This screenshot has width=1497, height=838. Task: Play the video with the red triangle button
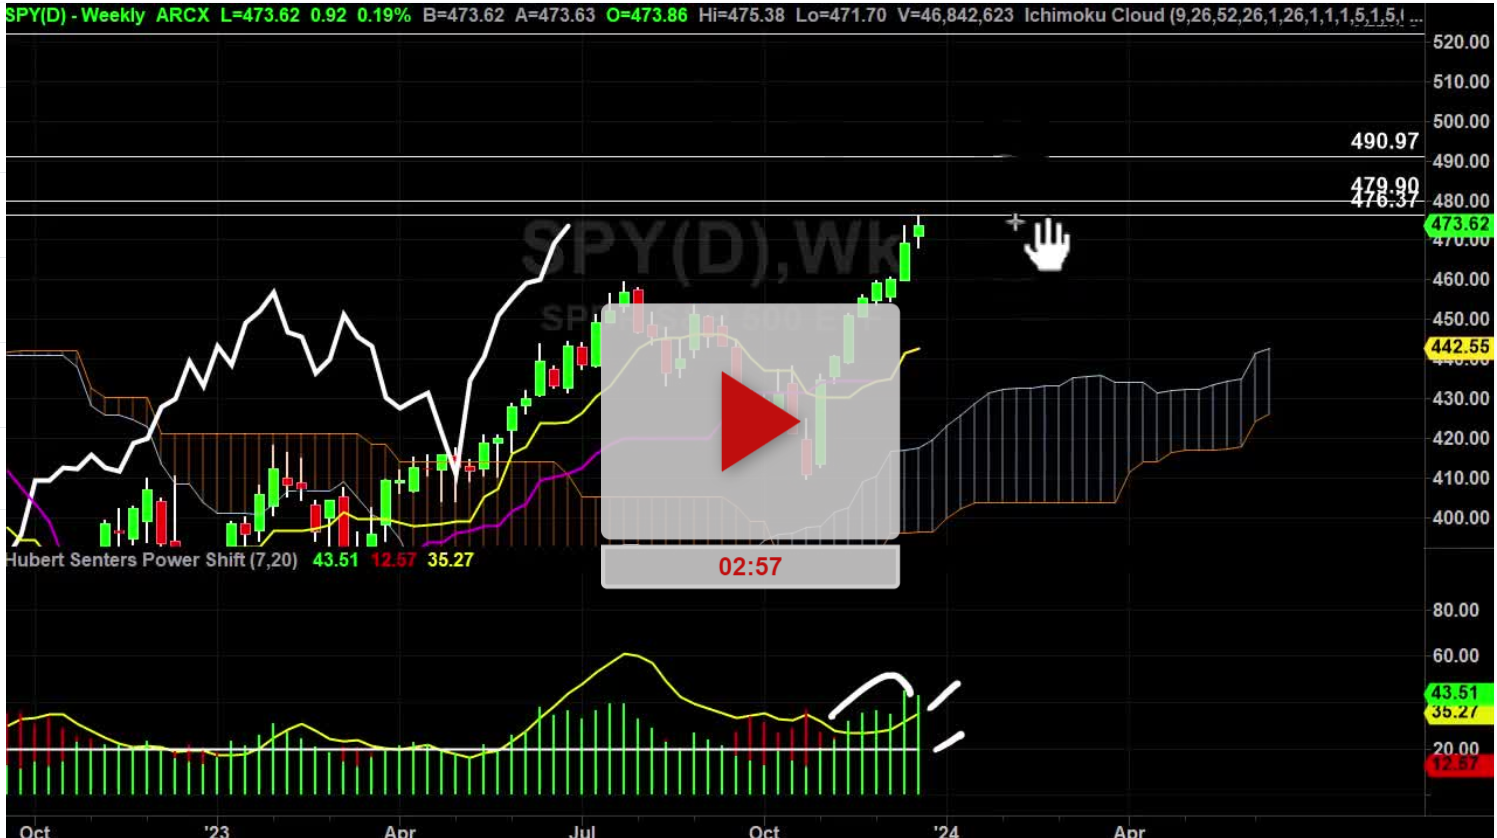click(x=761, y=422)
